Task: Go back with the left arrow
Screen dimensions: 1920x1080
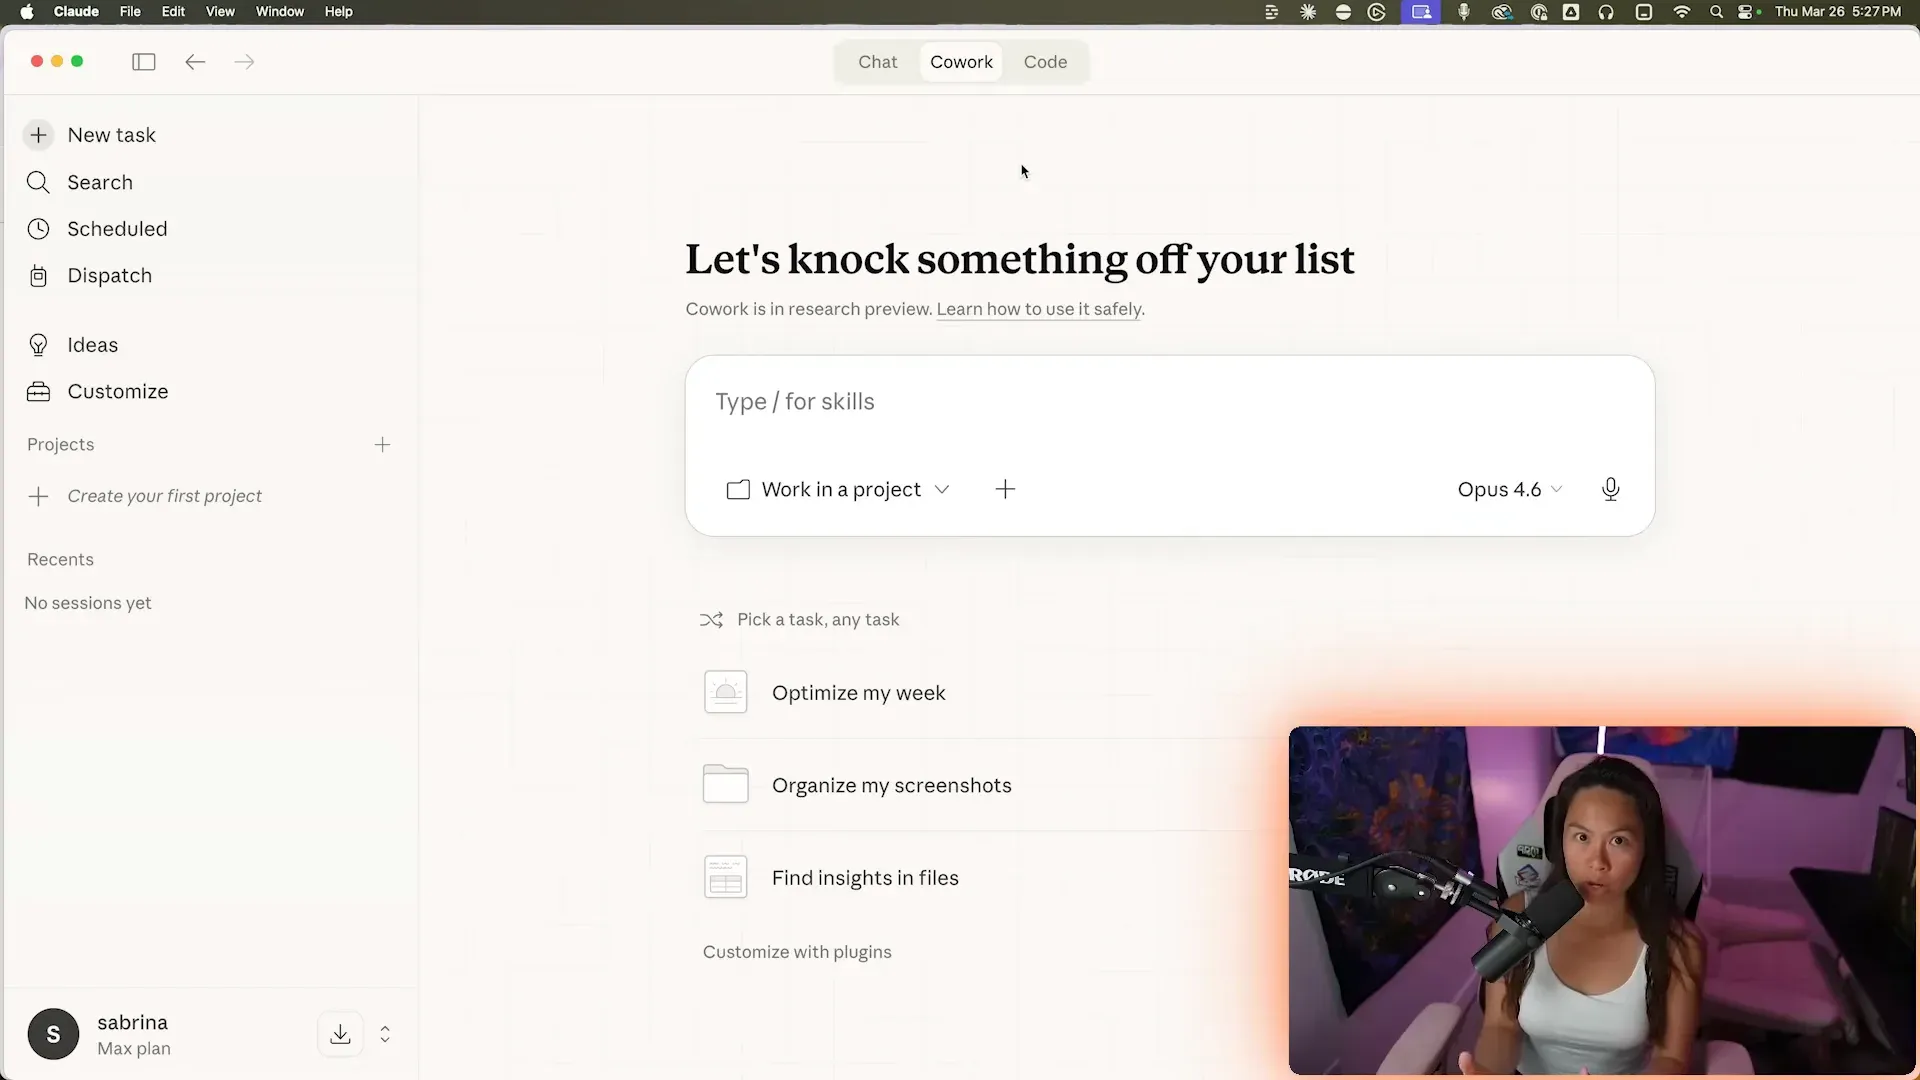Action: click(195, 62)
